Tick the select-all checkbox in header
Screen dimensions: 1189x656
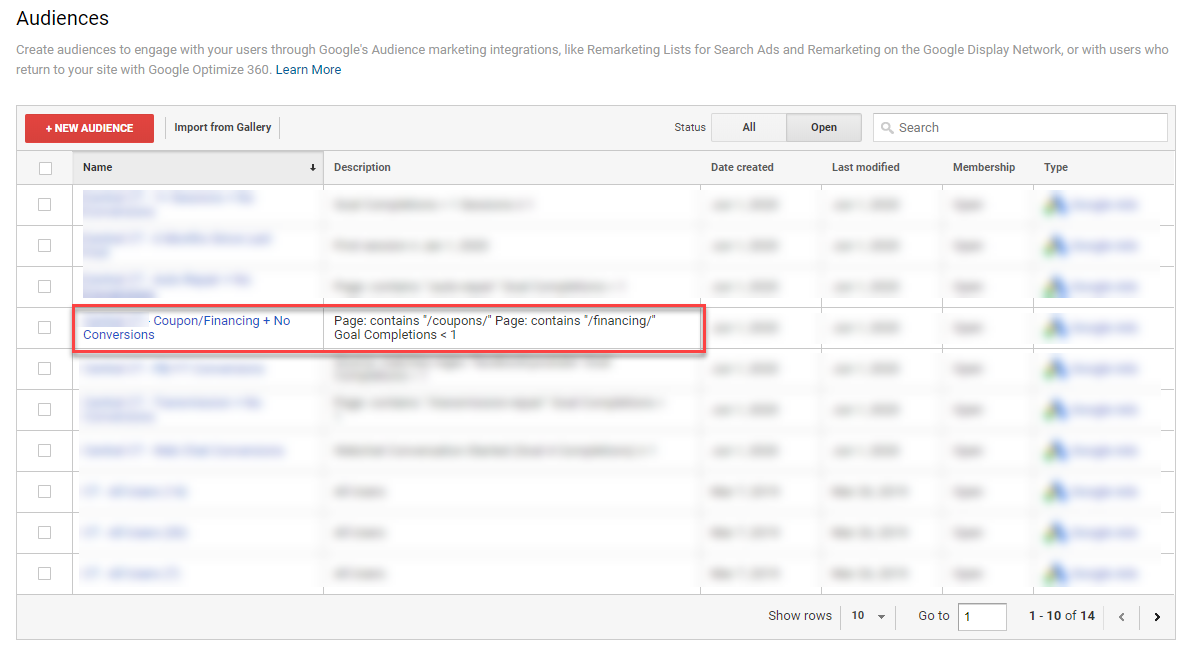pos(45,168)
